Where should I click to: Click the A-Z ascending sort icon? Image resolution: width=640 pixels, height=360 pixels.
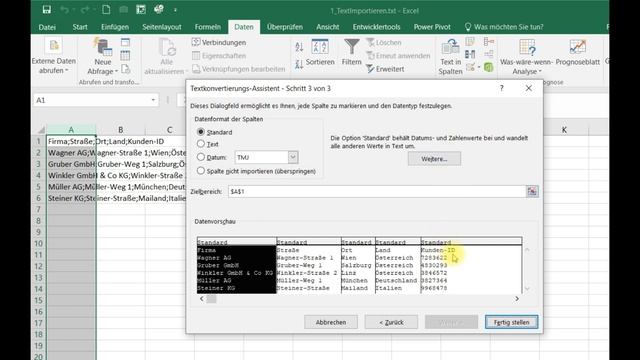pos(299,47)
